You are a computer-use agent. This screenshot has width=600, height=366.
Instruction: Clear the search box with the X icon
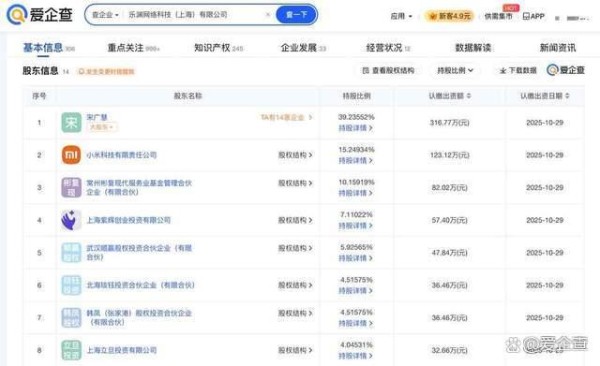point(268,15)
